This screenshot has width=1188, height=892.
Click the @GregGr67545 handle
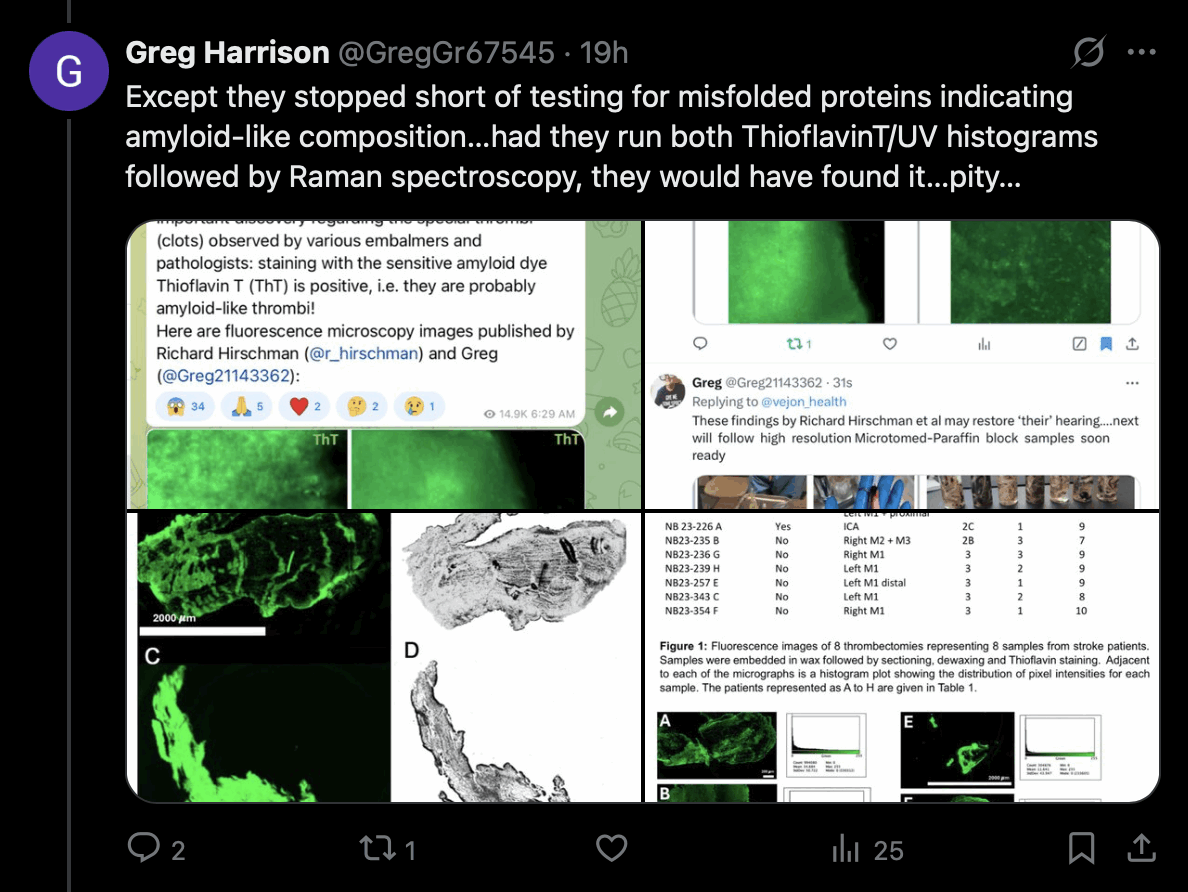click(446, 53)
